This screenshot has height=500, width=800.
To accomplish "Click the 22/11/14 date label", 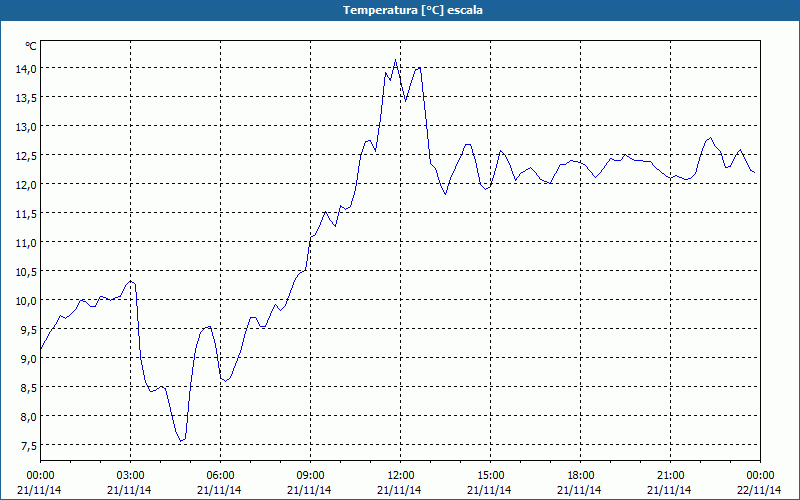I will pyautogui.click(x=759, y=490).
